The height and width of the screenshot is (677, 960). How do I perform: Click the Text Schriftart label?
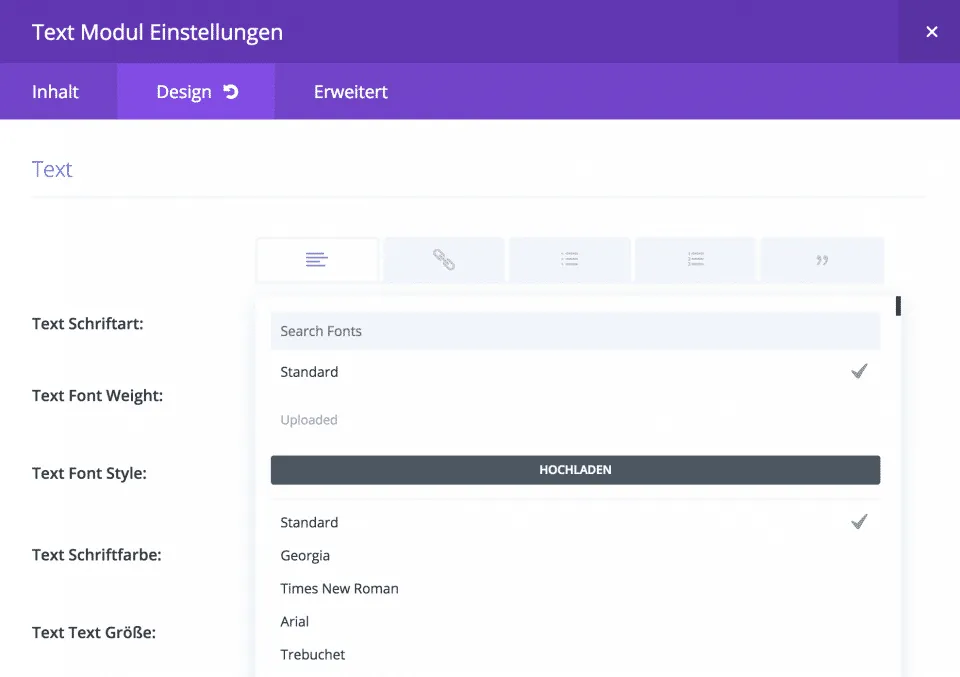[x=88, y=323]
